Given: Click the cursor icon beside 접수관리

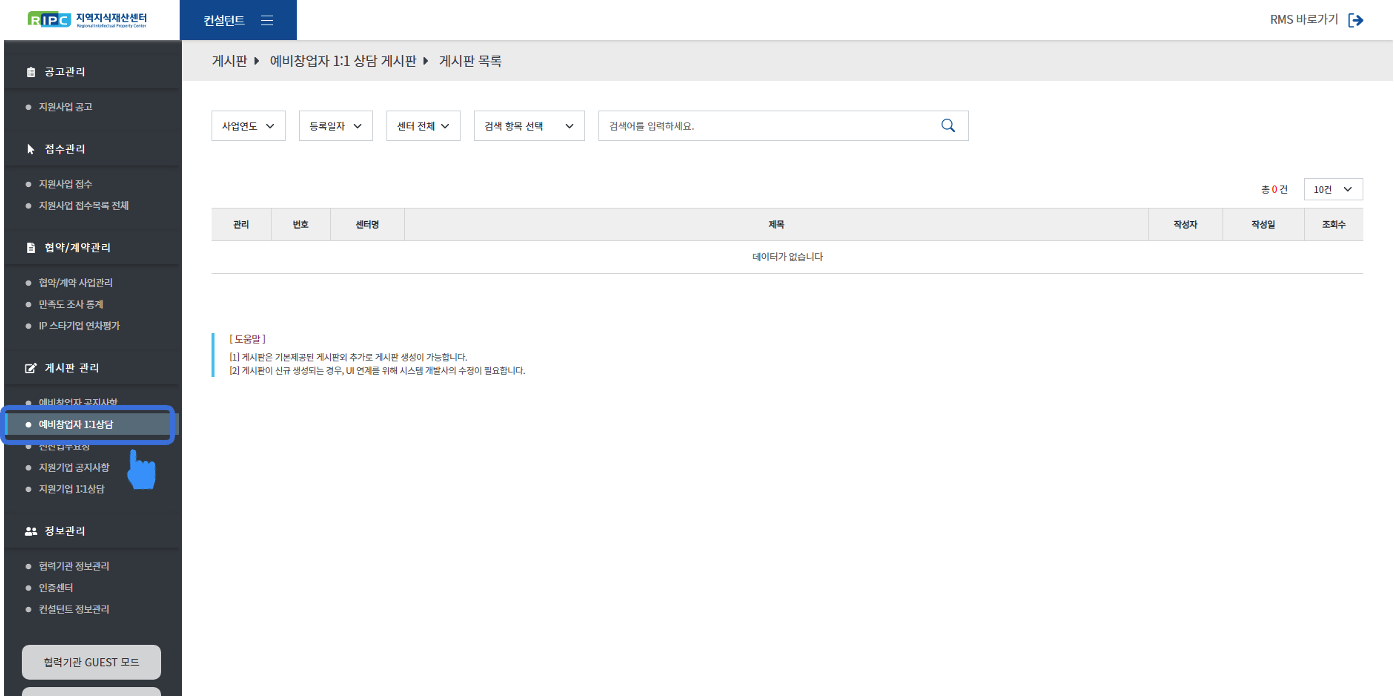Looking at the screenshot, I should pyautogui.click(x=31, y=149).
